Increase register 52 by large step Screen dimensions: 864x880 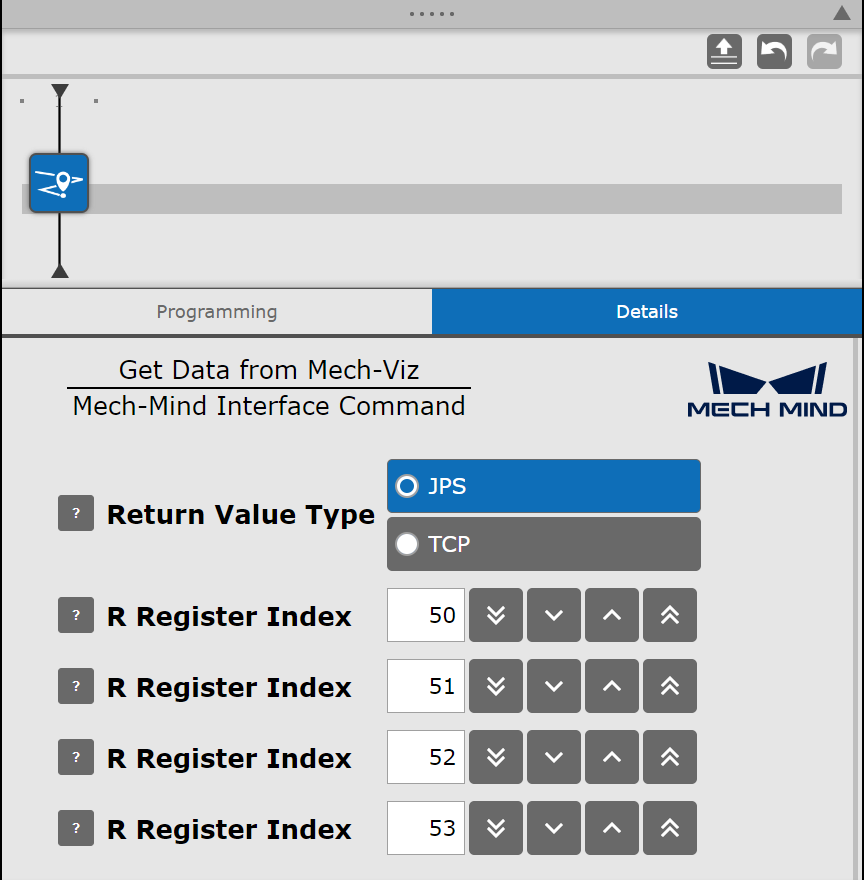(670, 757)
